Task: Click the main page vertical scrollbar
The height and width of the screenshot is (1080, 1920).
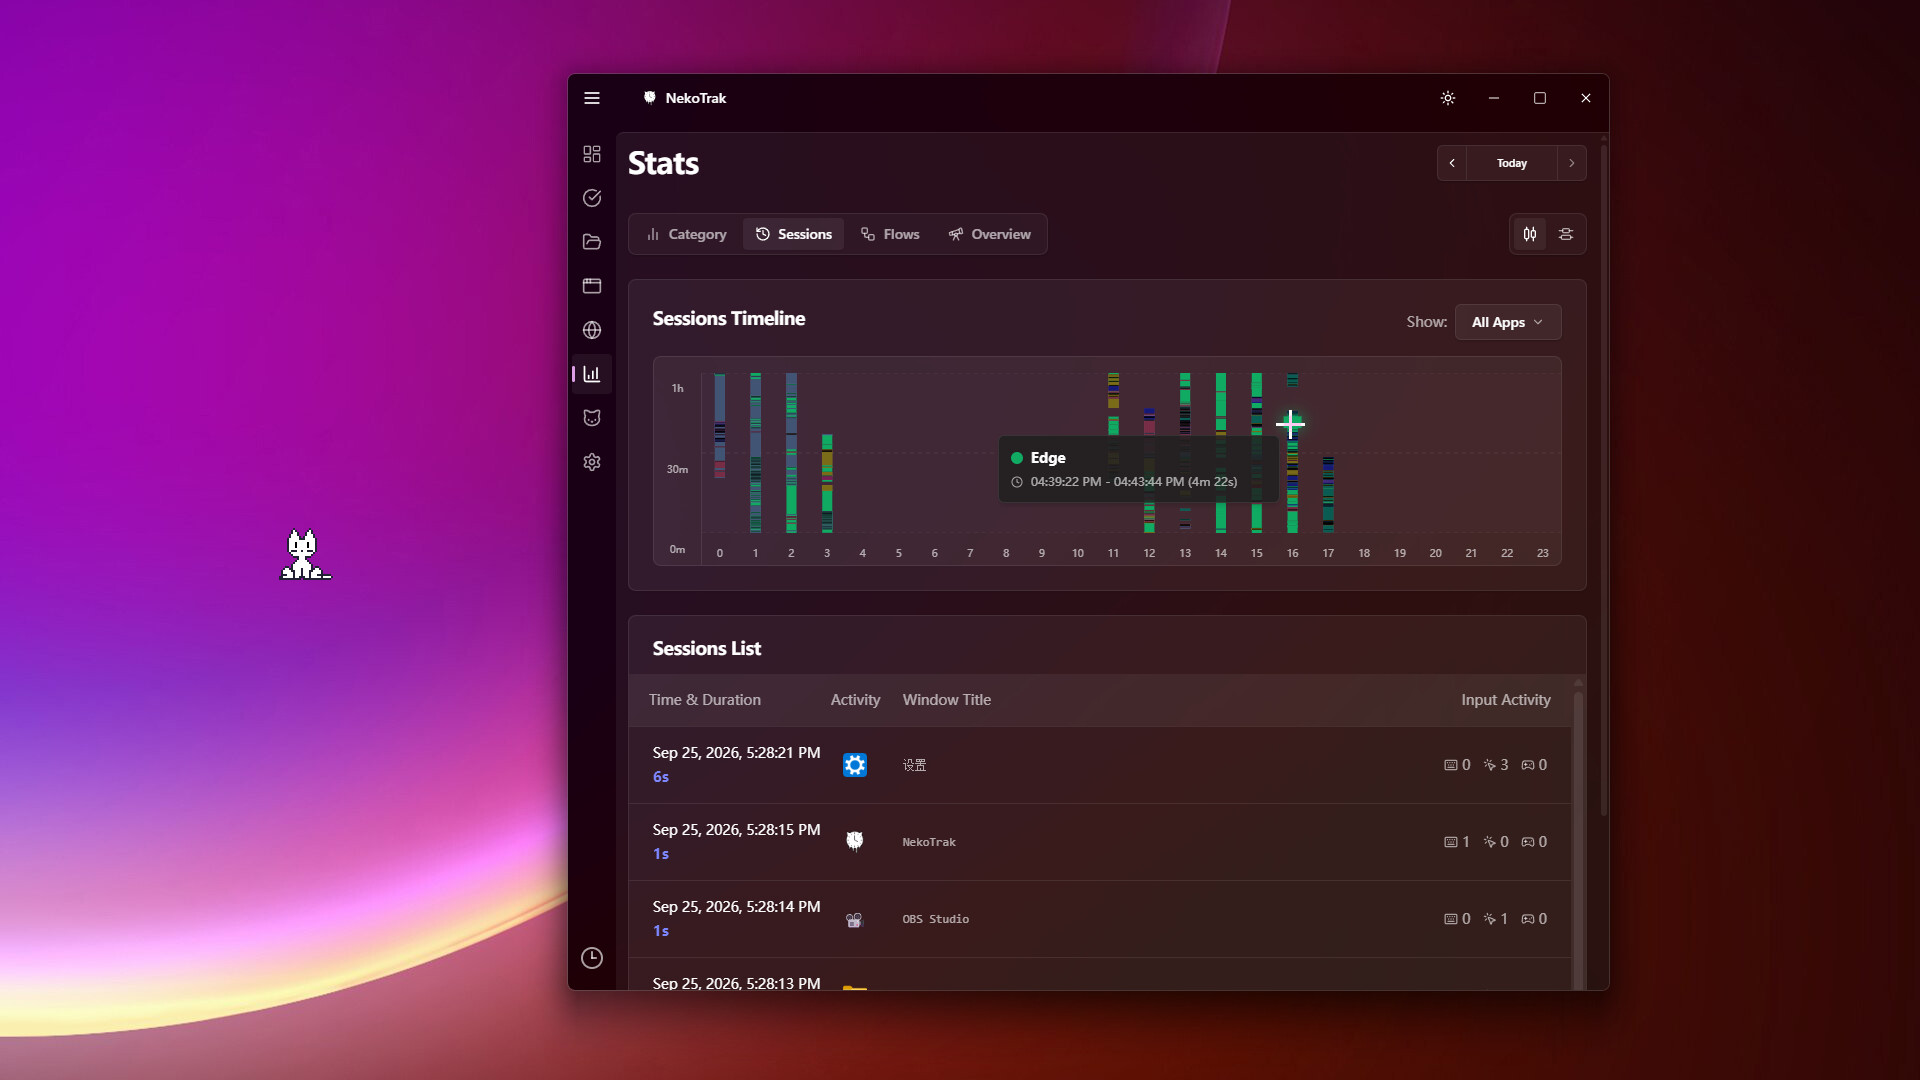Action: 1604,480
